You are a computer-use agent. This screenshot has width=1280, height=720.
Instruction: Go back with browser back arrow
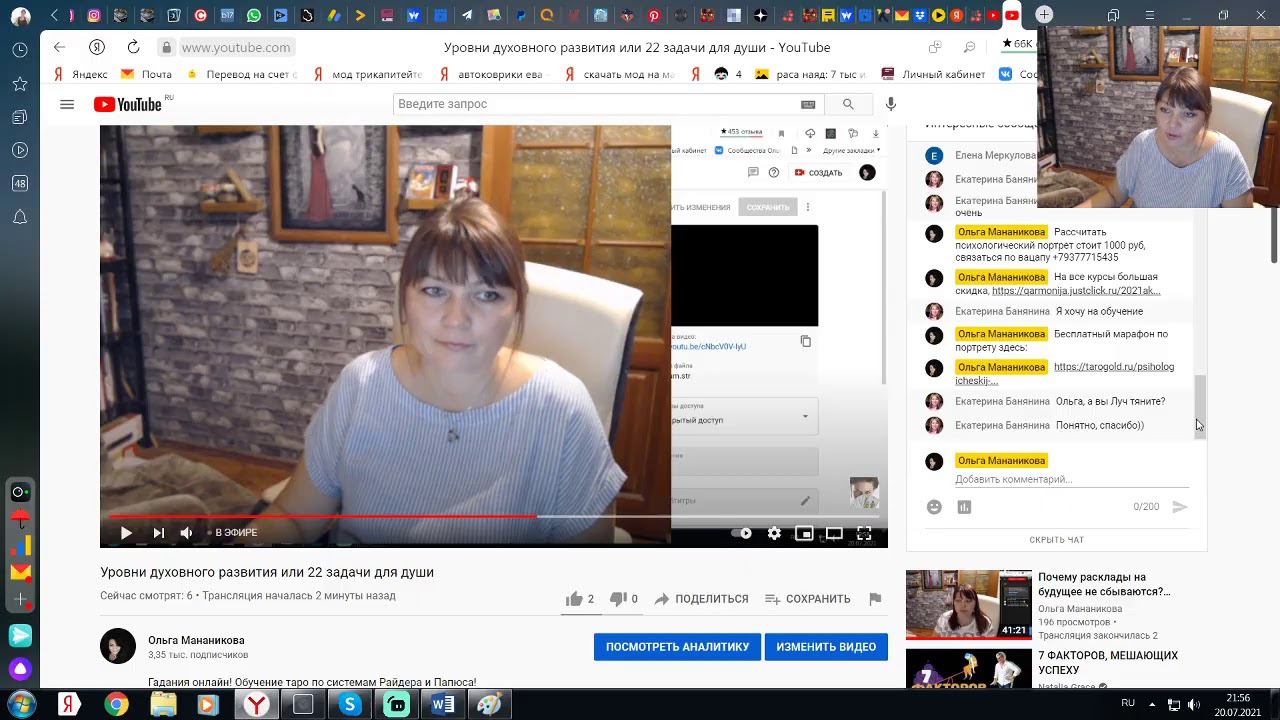coord(59,47)
